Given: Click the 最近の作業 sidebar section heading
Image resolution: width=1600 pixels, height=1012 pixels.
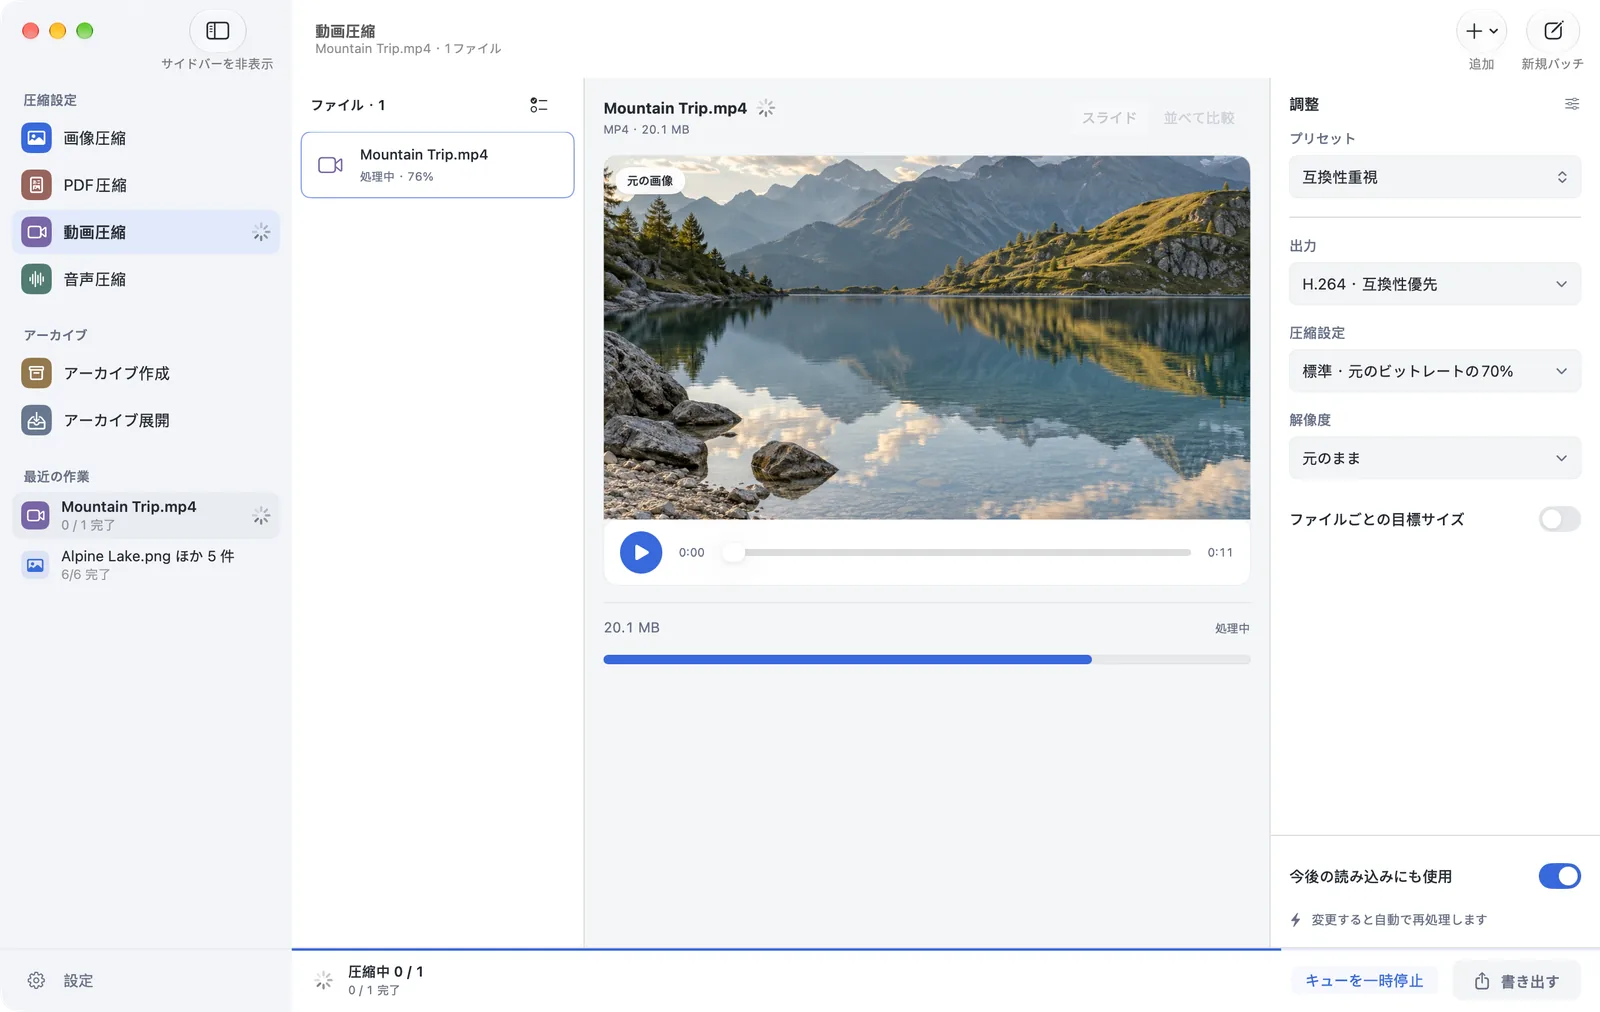Looking at the screenshot, I should pyautogui.click(x=56, y=476).
